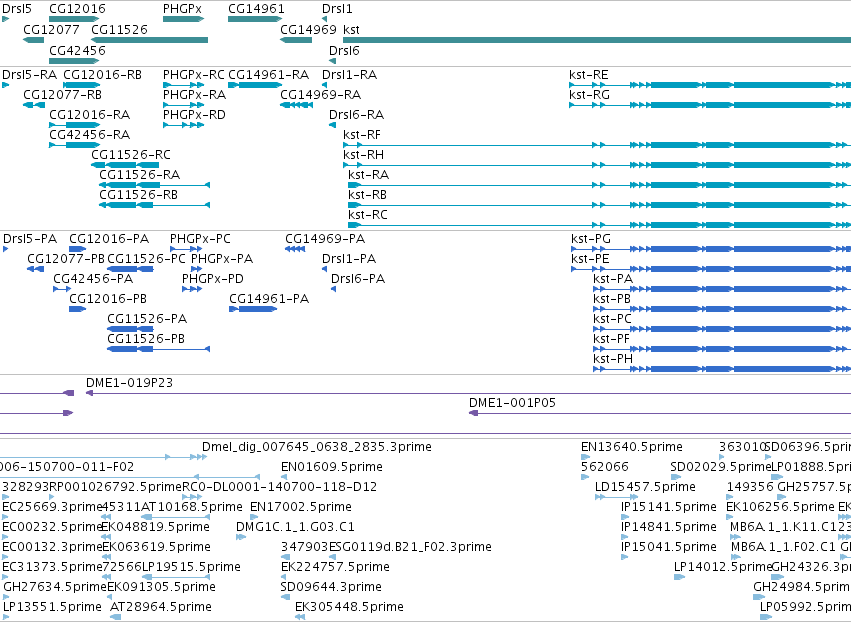Select the CG12016-PA protein label

[x=109, y=239]
